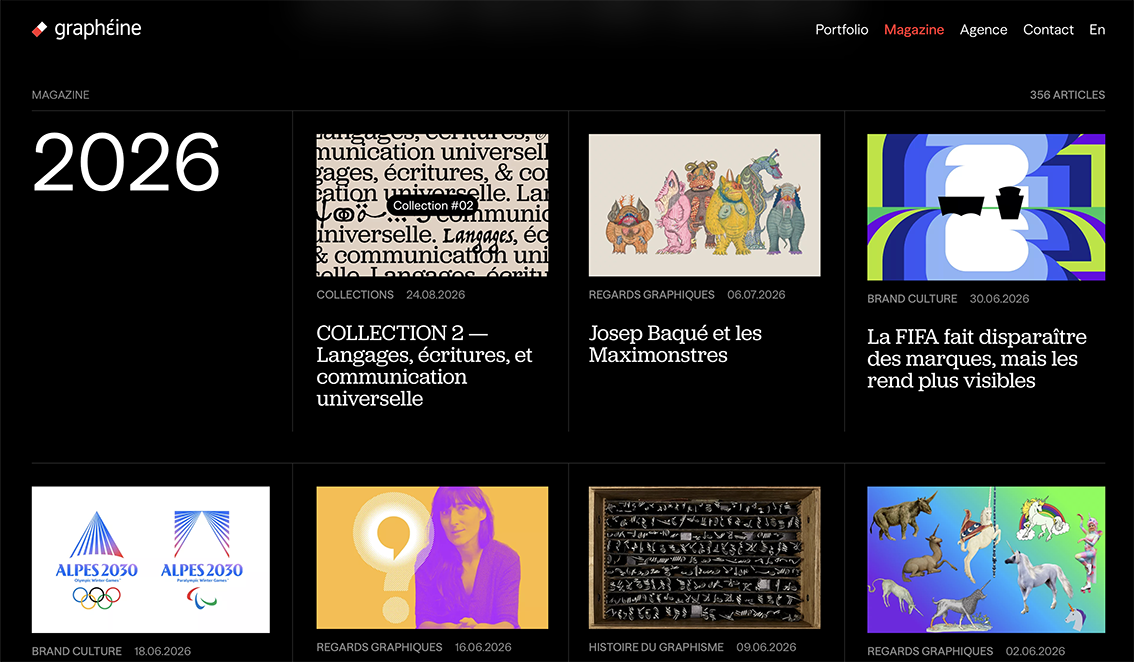Click the date 30.06.2026
The height and width of the screenshot is (662, 1134).
pos(999,299)
